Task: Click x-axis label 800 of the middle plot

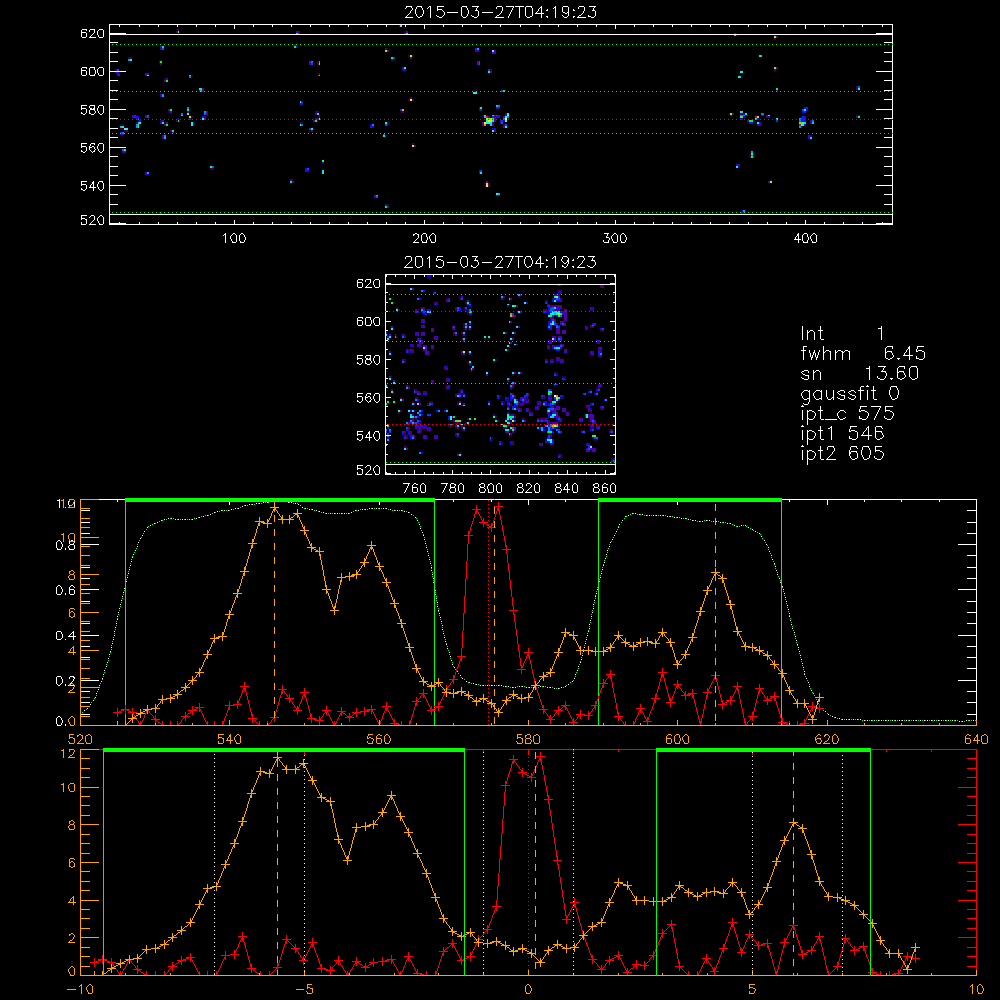Action: click(490, 489)
